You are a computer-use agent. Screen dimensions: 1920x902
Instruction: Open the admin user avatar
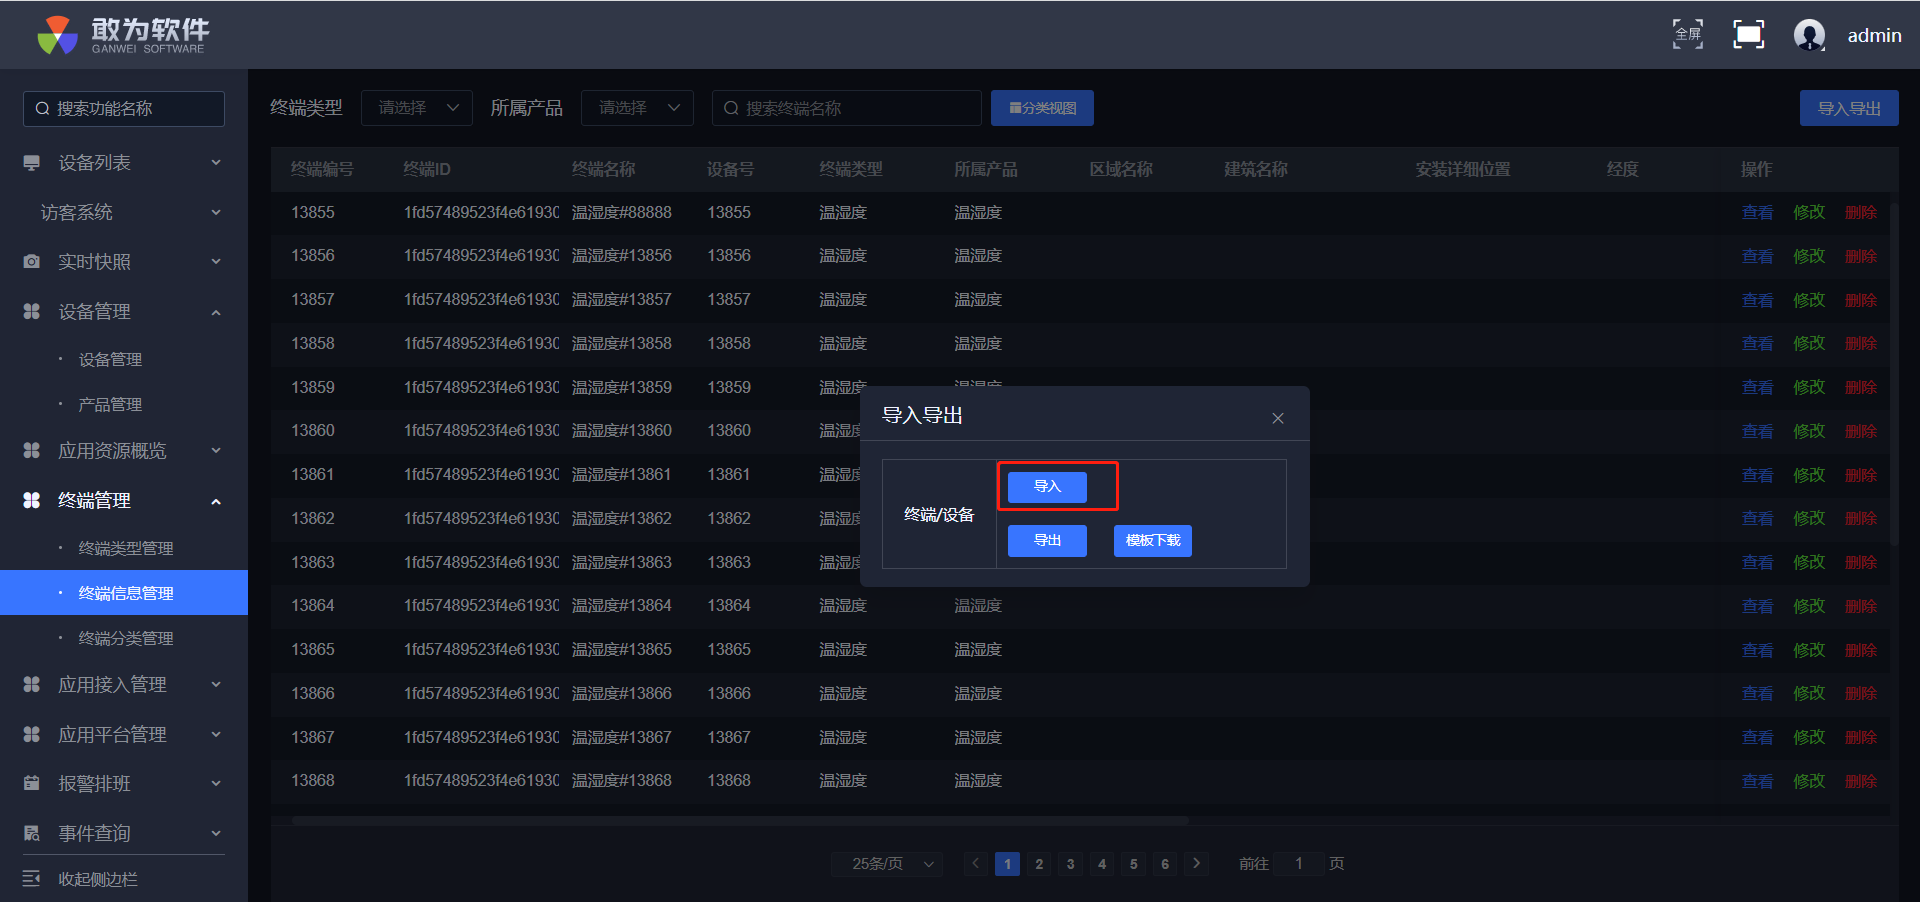pos(1809,35)
